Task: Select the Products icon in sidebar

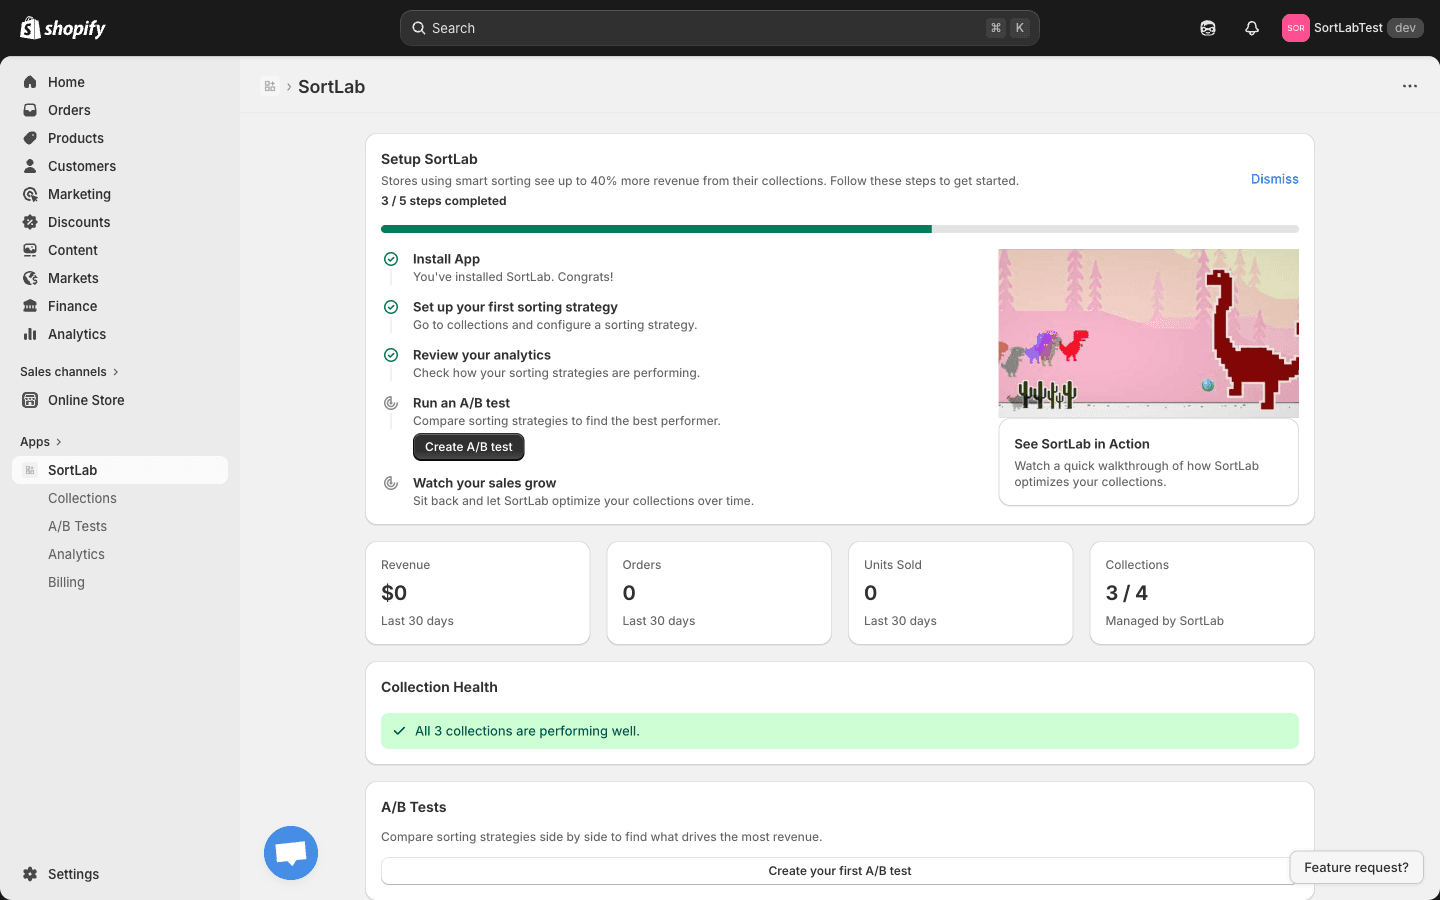Action: 30,138
